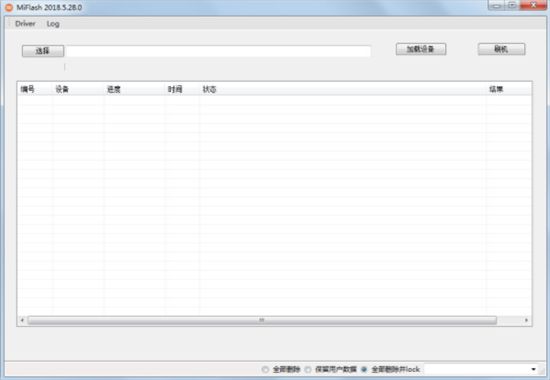Minimize the MiFlash window
The width and height of the screenshot is (550, 380).
[x=496, y=5]
